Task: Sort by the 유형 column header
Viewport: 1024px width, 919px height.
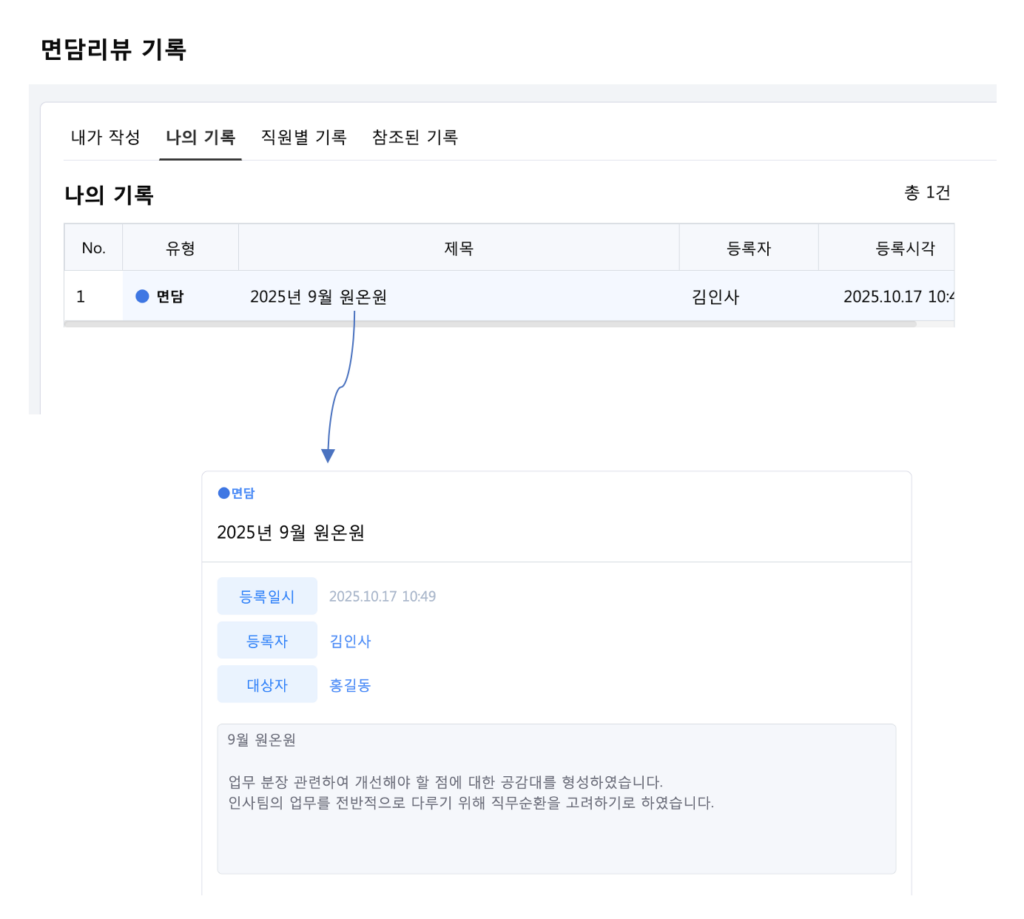Action: click(180, 248)
